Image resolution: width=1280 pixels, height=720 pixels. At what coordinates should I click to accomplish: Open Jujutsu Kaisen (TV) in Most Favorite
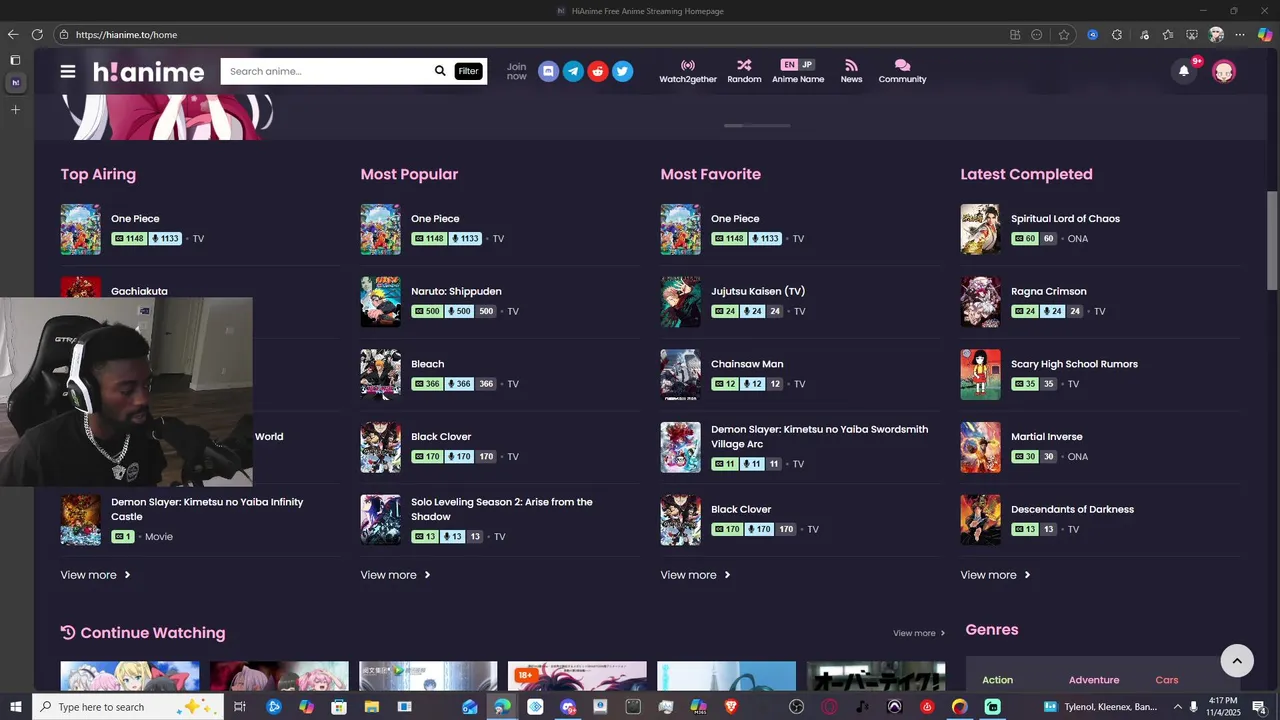pyautogui.click(x=758, y=291)
